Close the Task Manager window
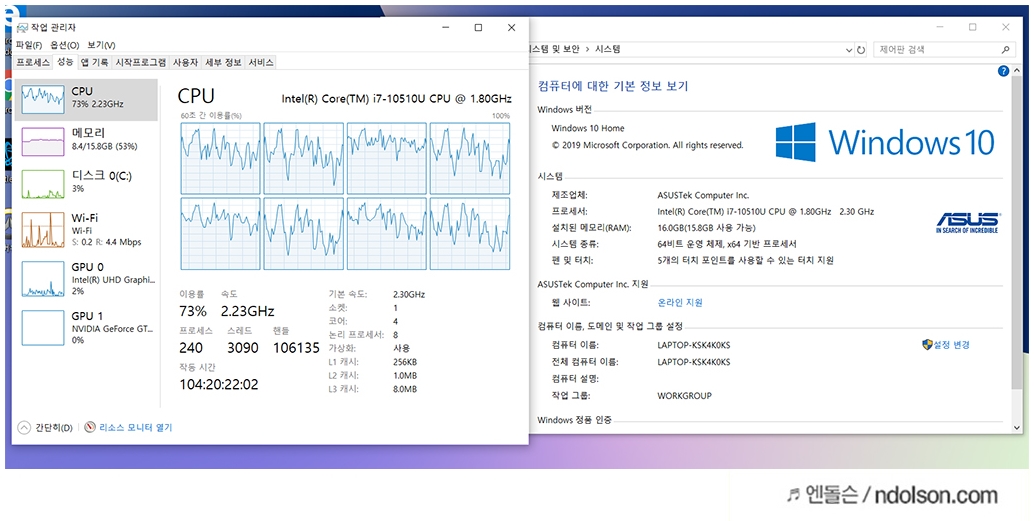The image size is (1034, 521). (x=512, y=28)
